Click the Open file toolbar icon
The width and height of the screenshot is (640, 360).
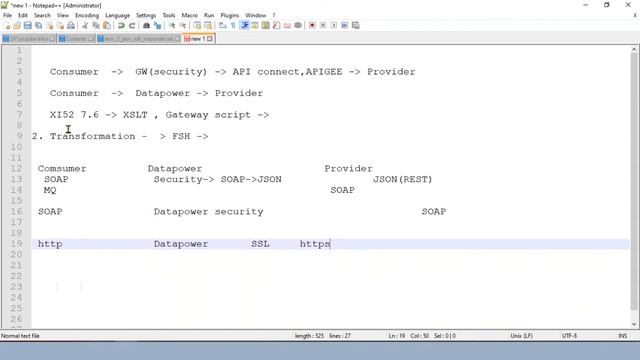[17, 25]
